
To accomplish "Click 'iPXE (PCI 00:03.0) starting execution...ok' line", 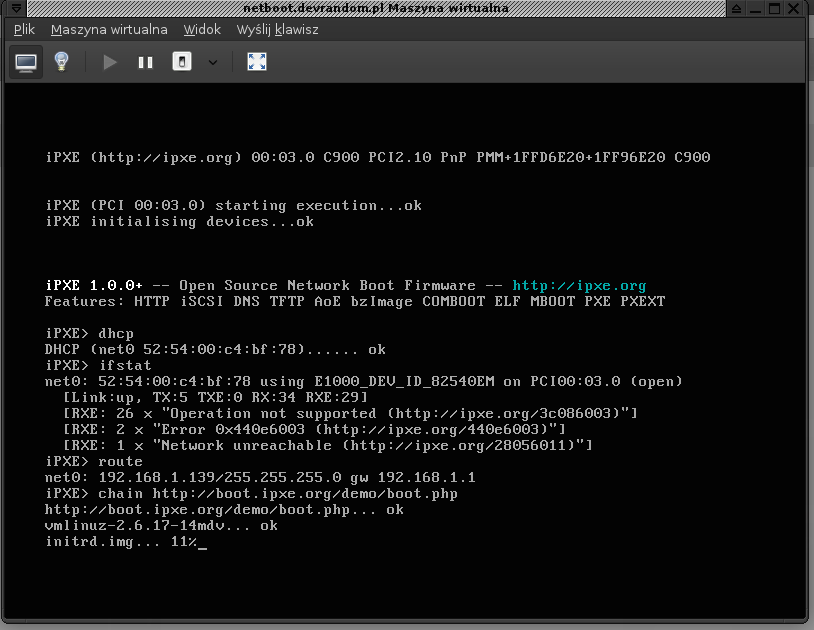I will click(x=233, y=206).
